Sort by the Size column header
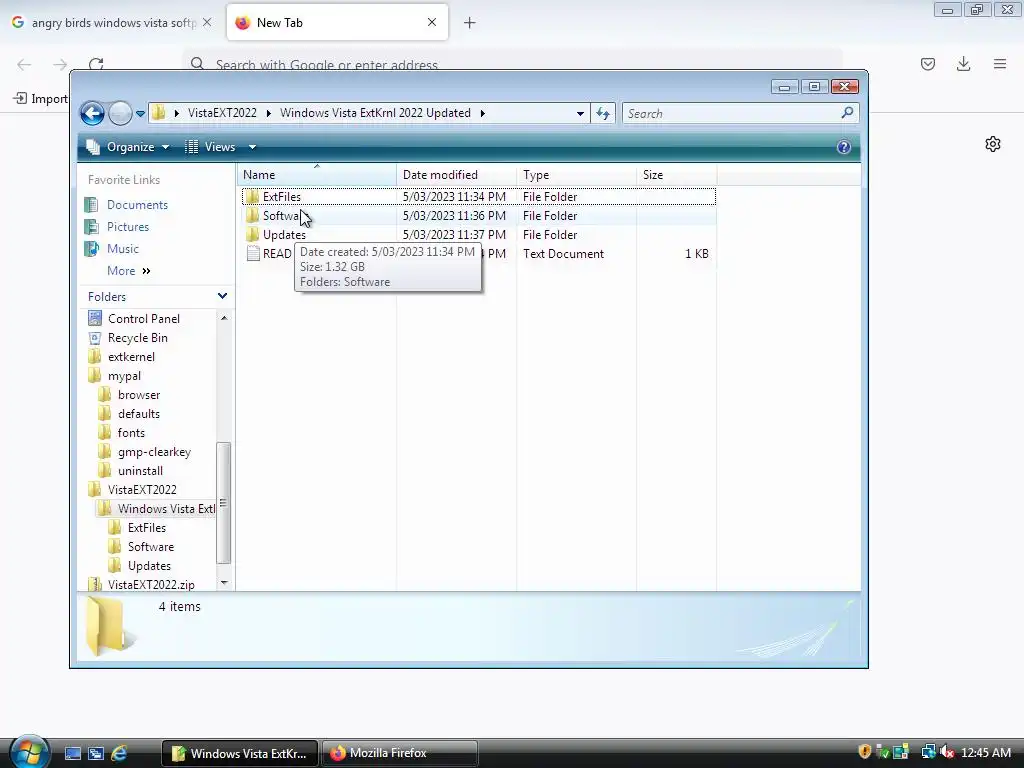1024x768 pixels. coord(677,175)
